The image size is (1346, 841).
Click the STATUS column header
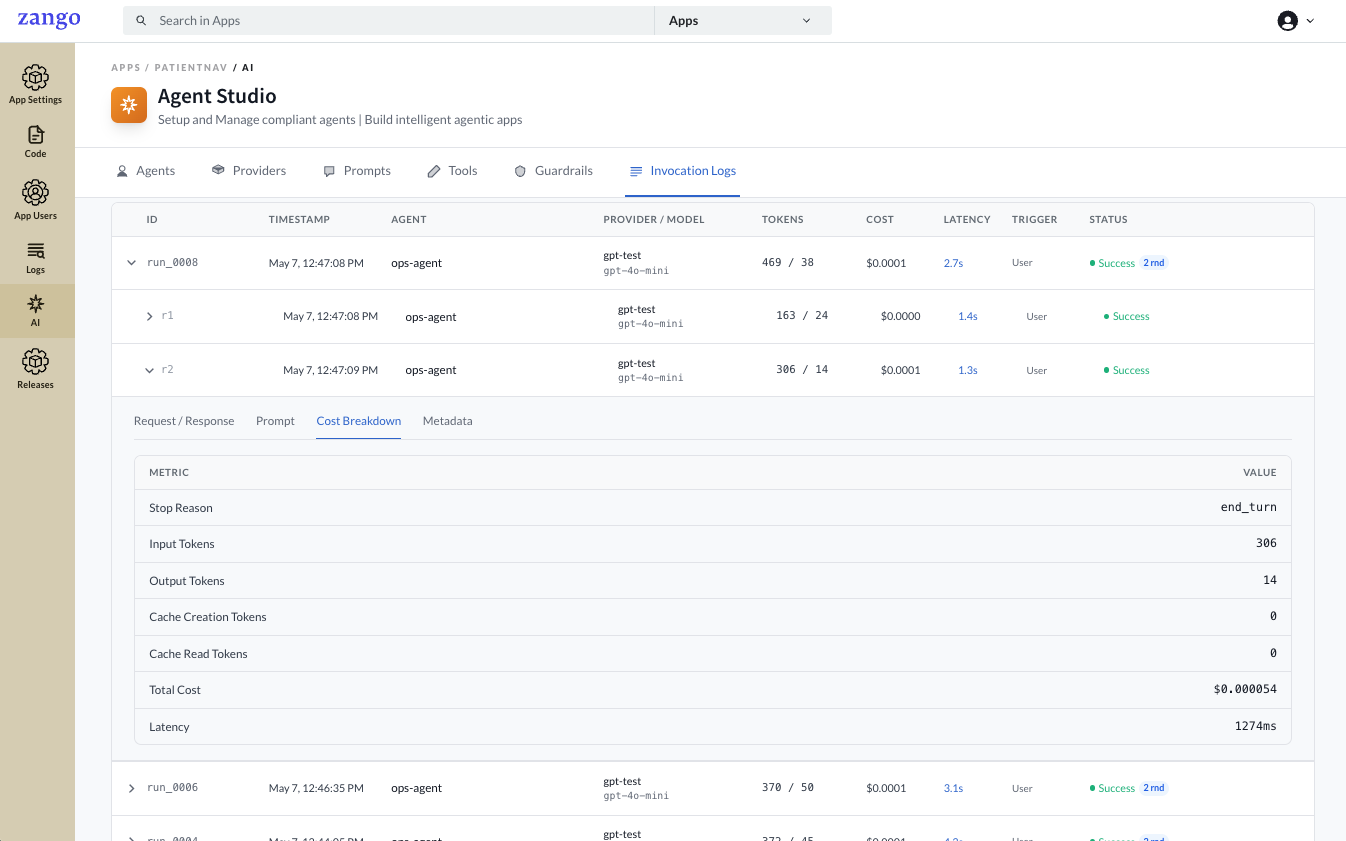(1108, 220)
